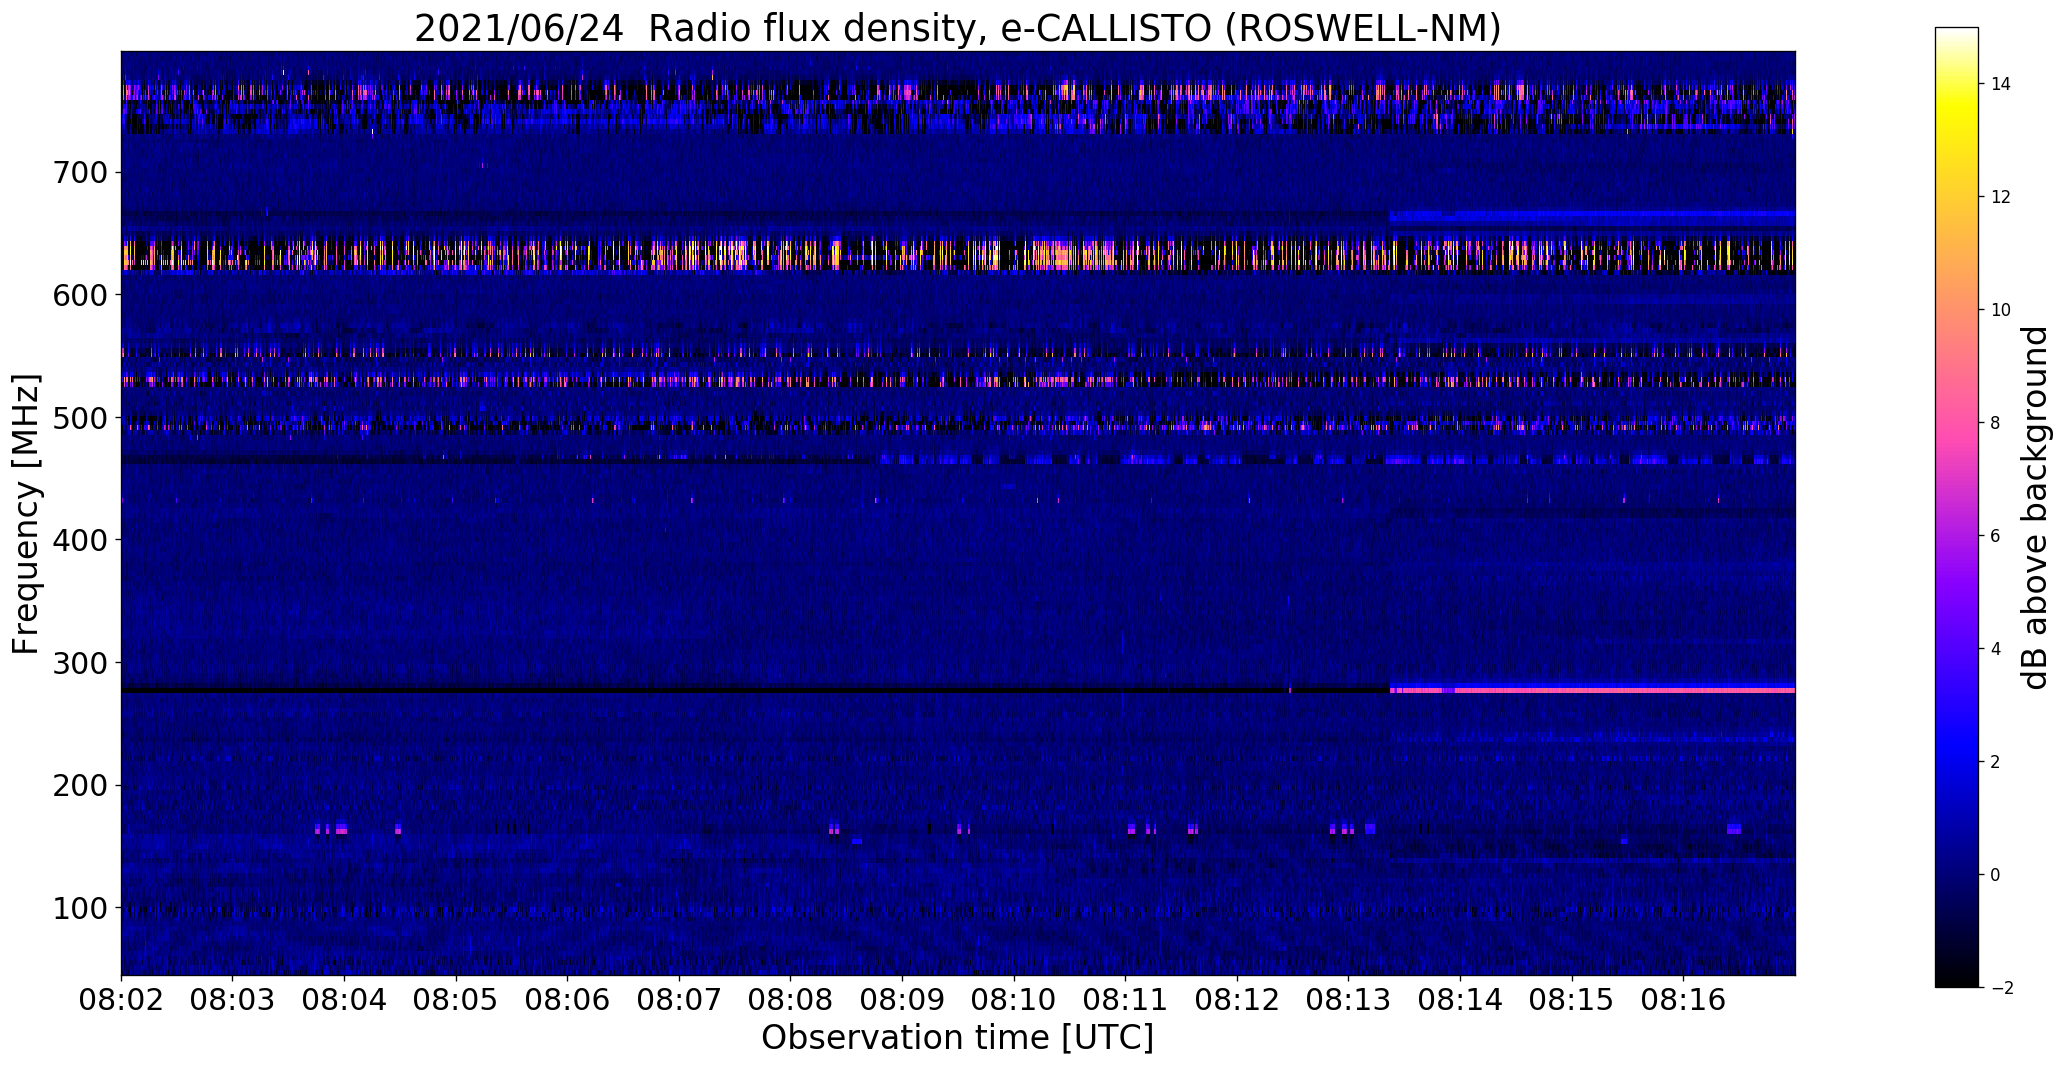Click the bright yellow band near 630 MHz
The width and height of the screenshot is (2066, 1067).
(958, 254)
